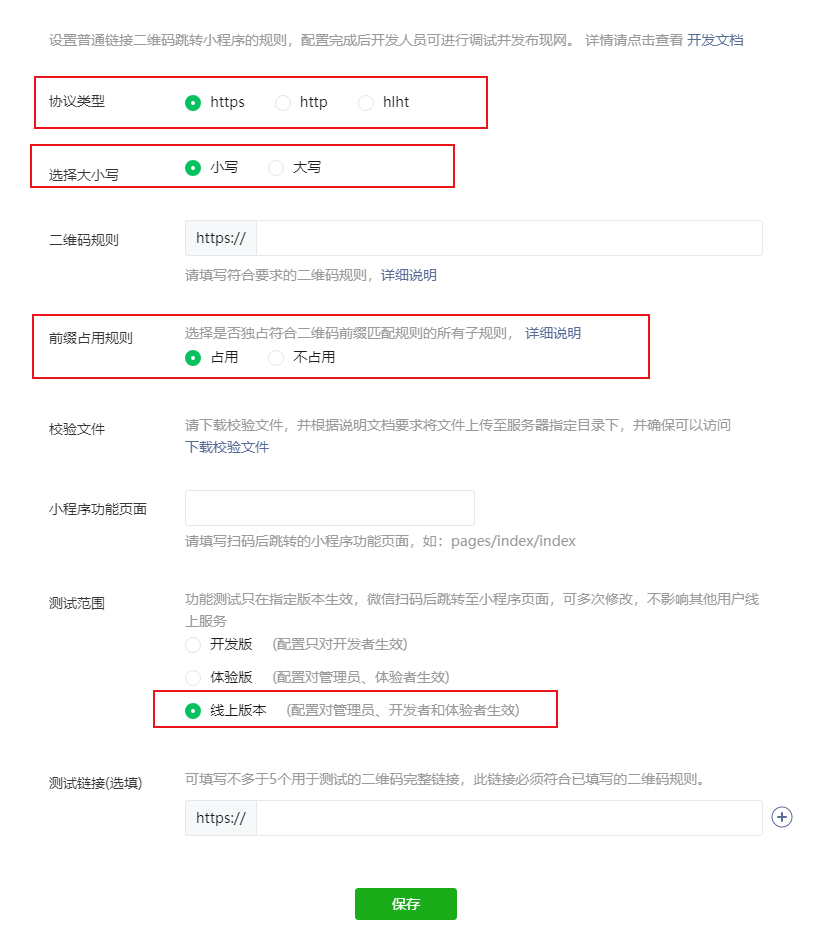
Task: Click the 选择大小写 label
Action: (83, 175)
